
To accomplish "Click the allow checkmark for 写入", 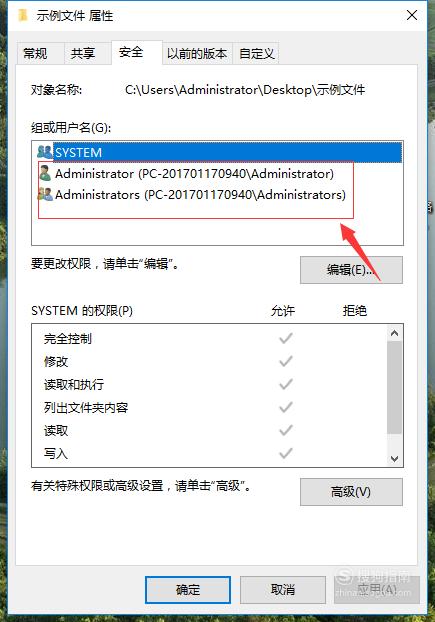I will [286, 453].
